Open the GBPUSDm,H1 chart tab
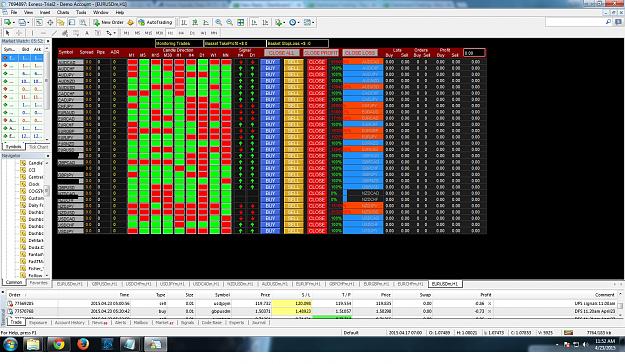The width and height of the screenshot is (625, 364). [104, 284]
